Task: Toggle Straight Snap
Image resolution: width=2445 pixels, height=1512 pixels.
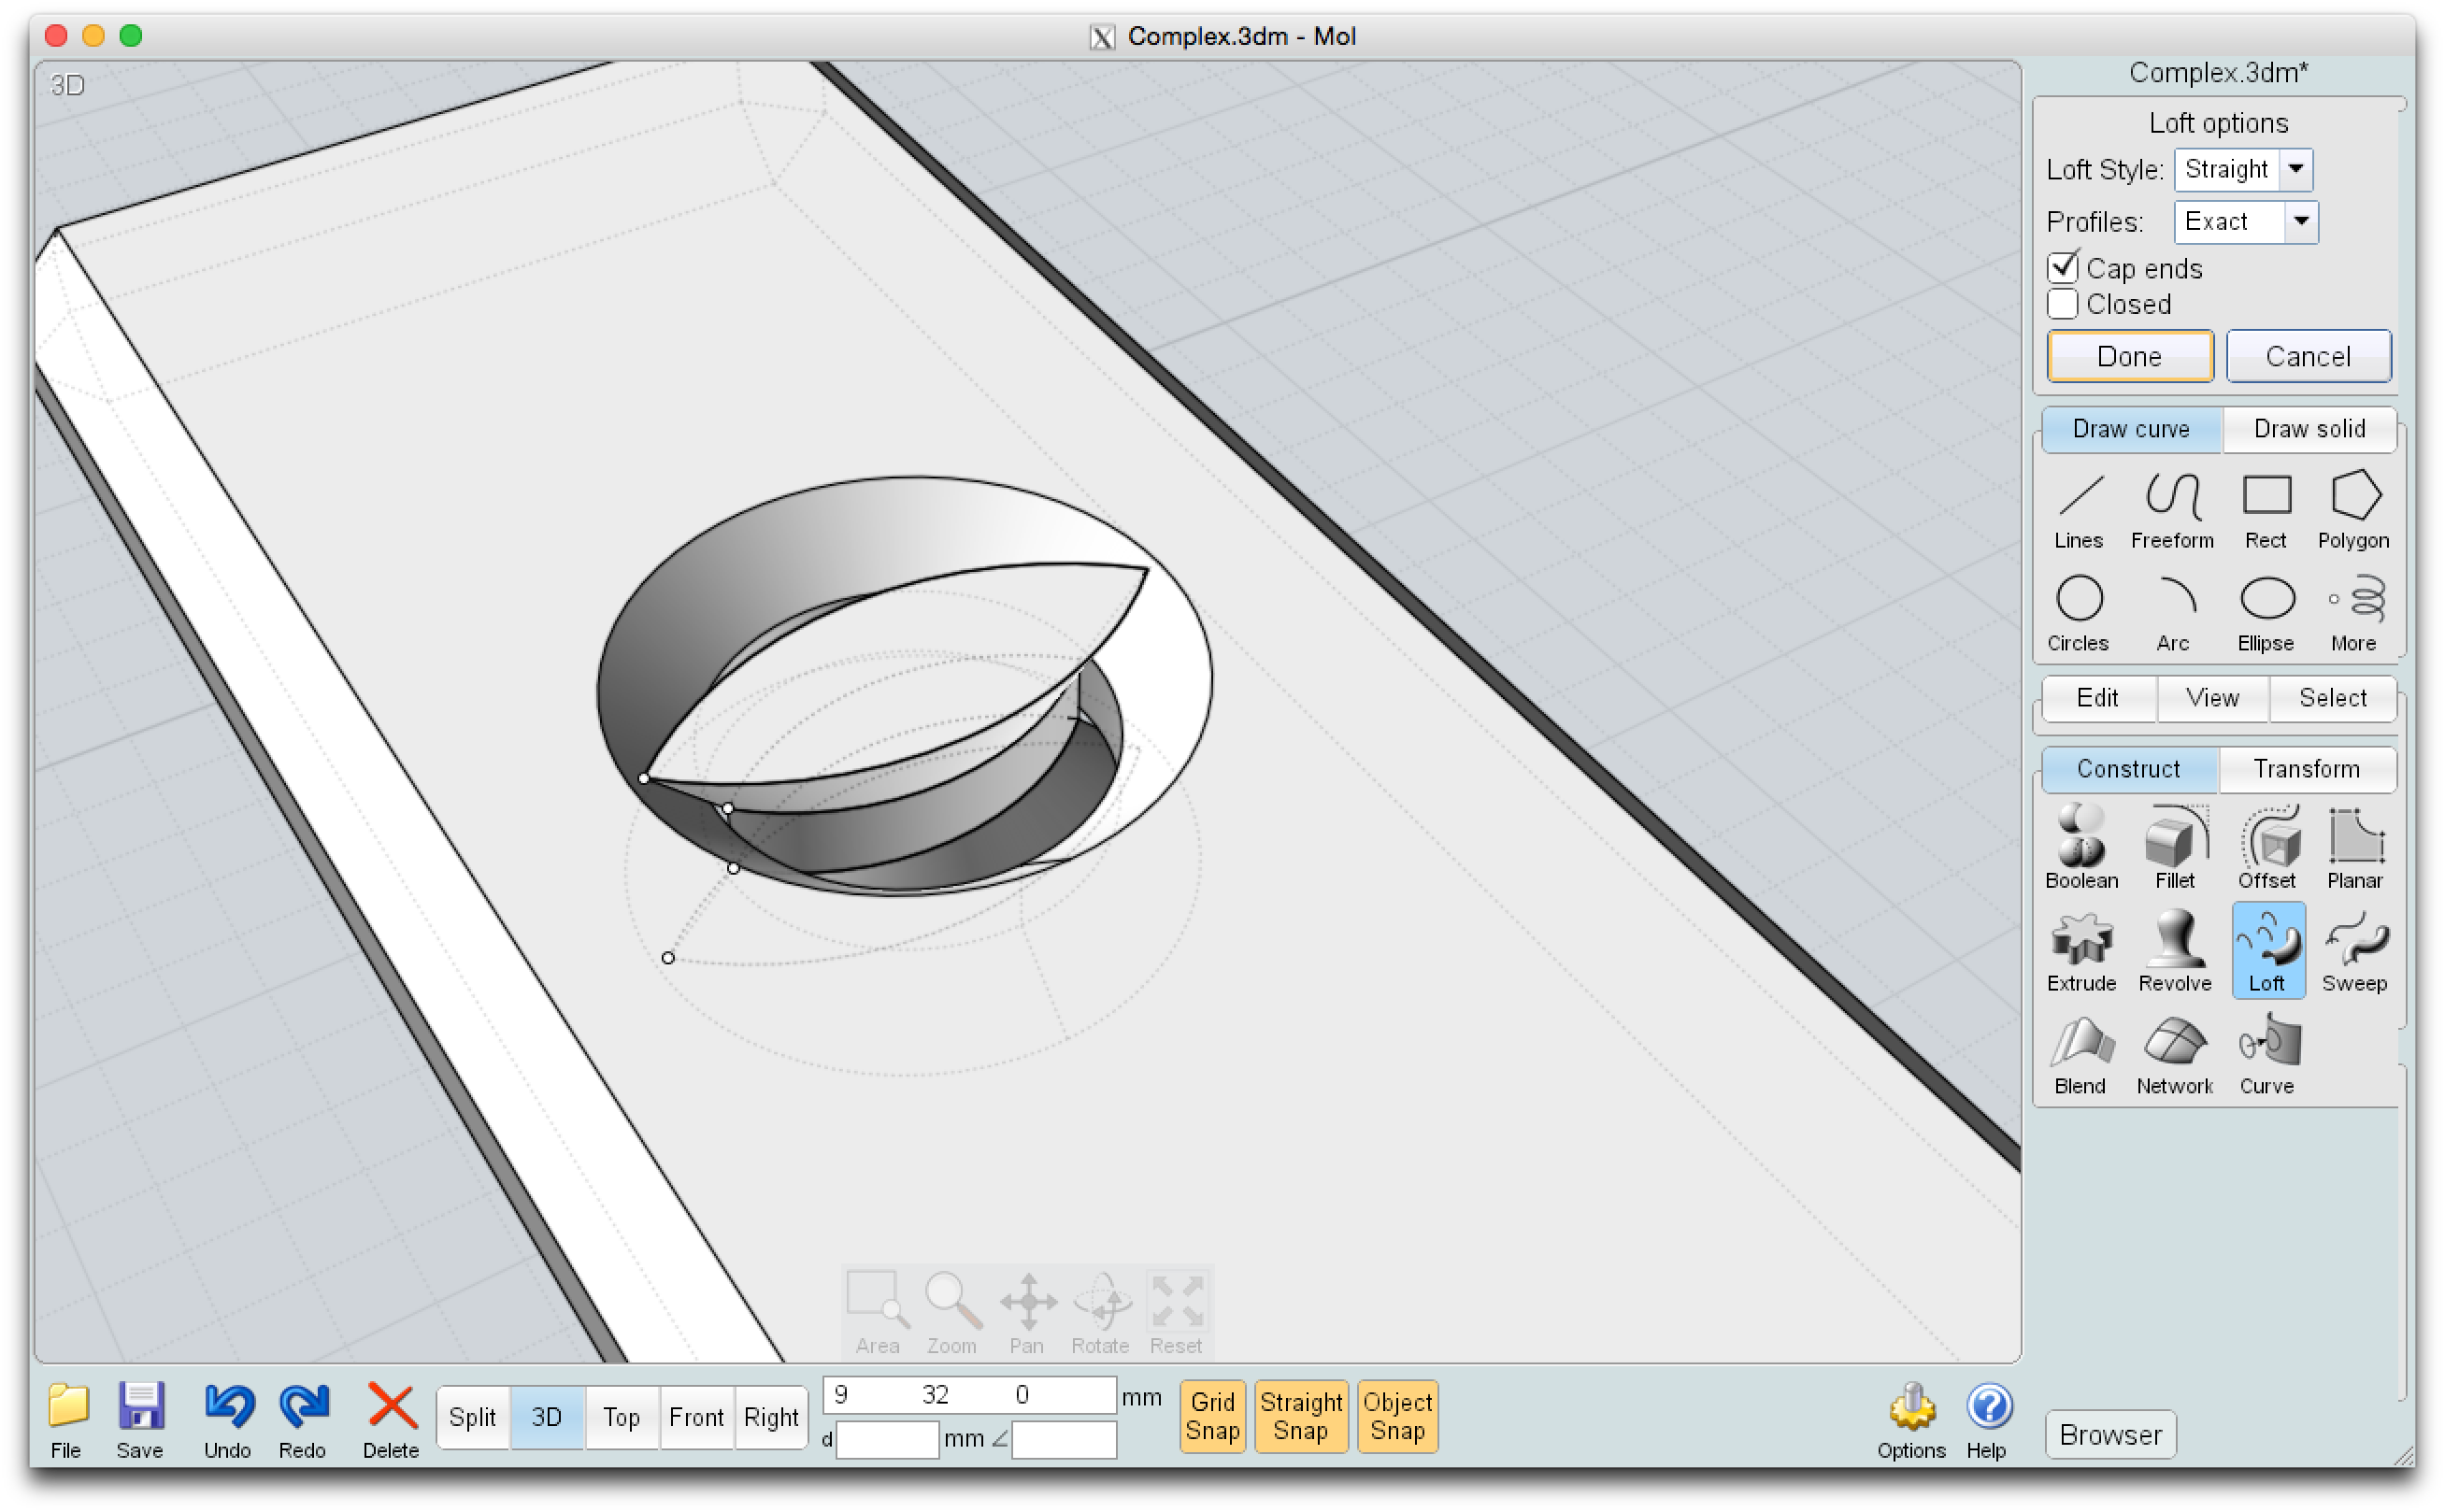Action: pyautogui.click(x=1300, y=1416)
